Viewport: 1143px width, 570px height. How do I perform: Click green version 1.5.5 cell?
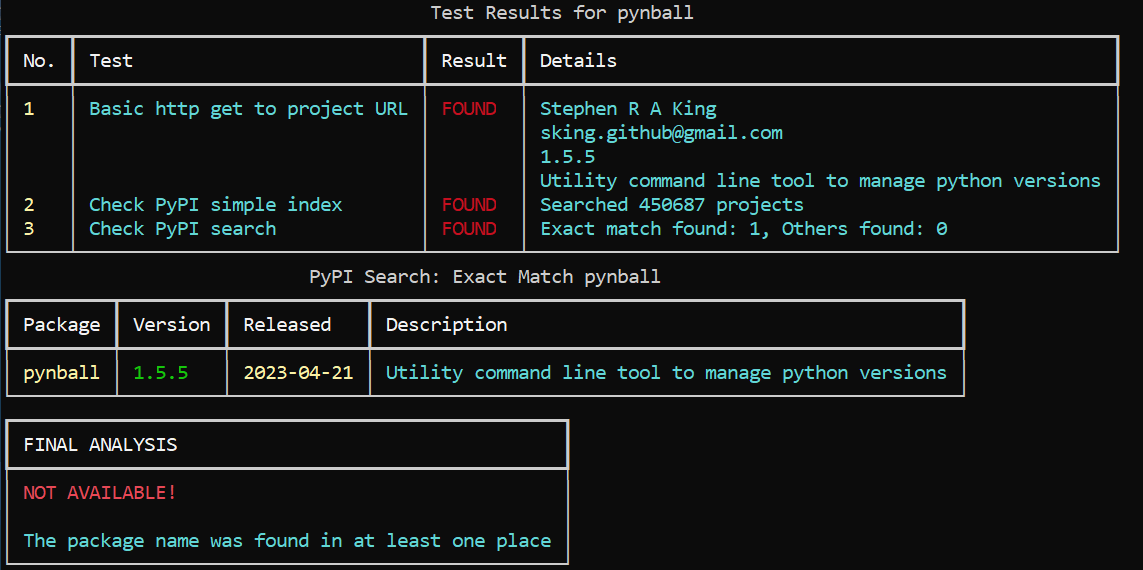coord(160,373)
